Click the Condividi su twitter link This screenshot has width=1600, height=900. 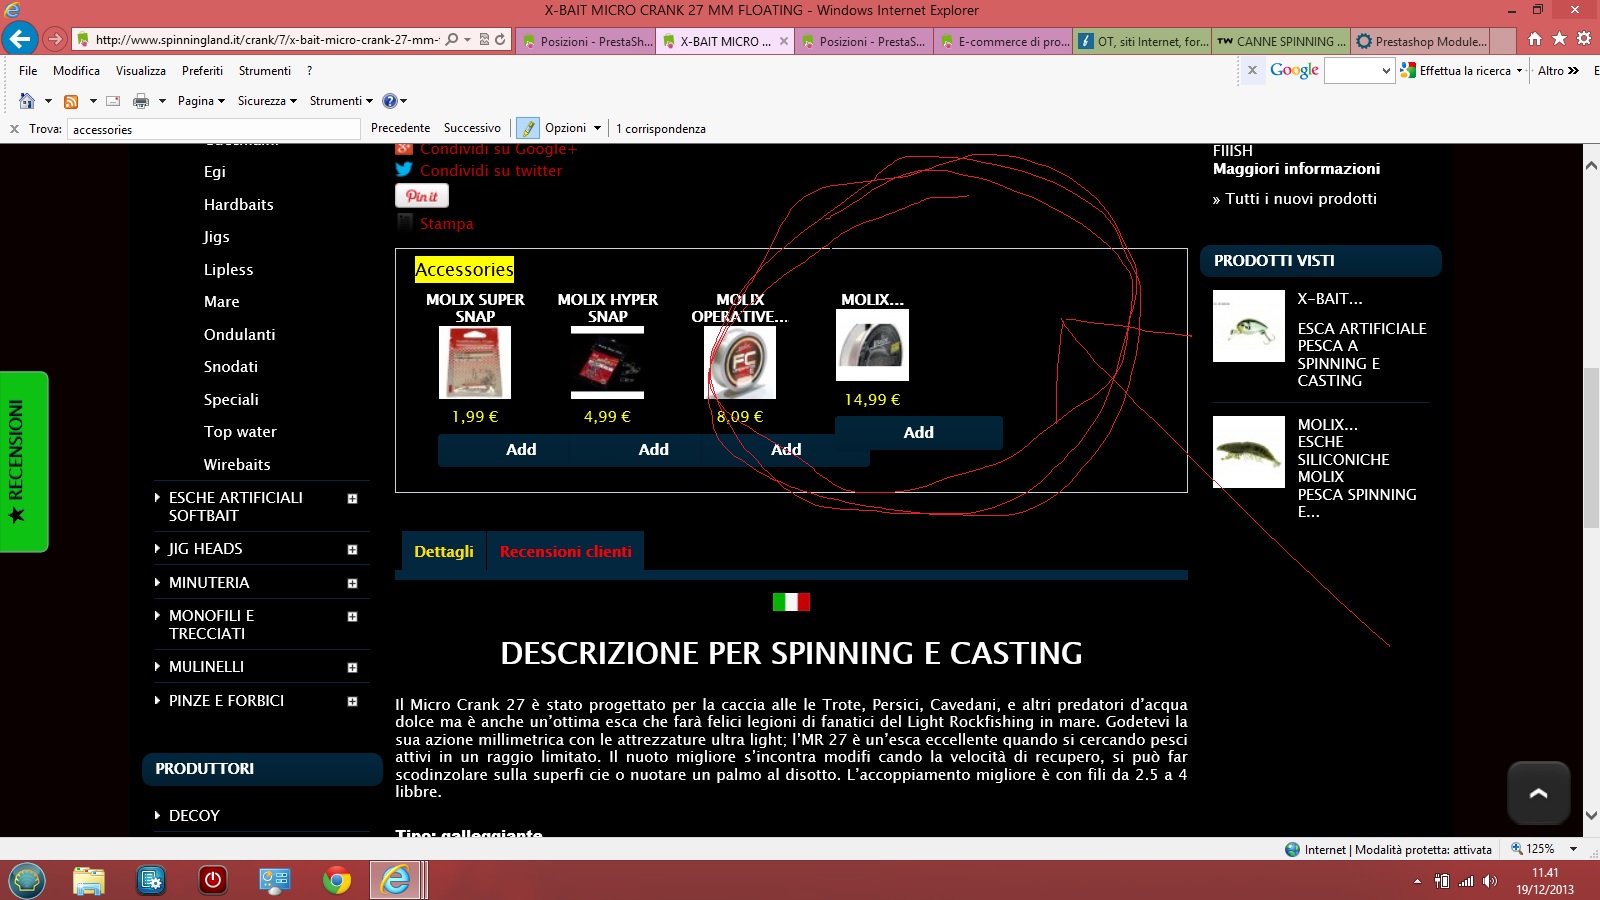(x=491, y=171)
